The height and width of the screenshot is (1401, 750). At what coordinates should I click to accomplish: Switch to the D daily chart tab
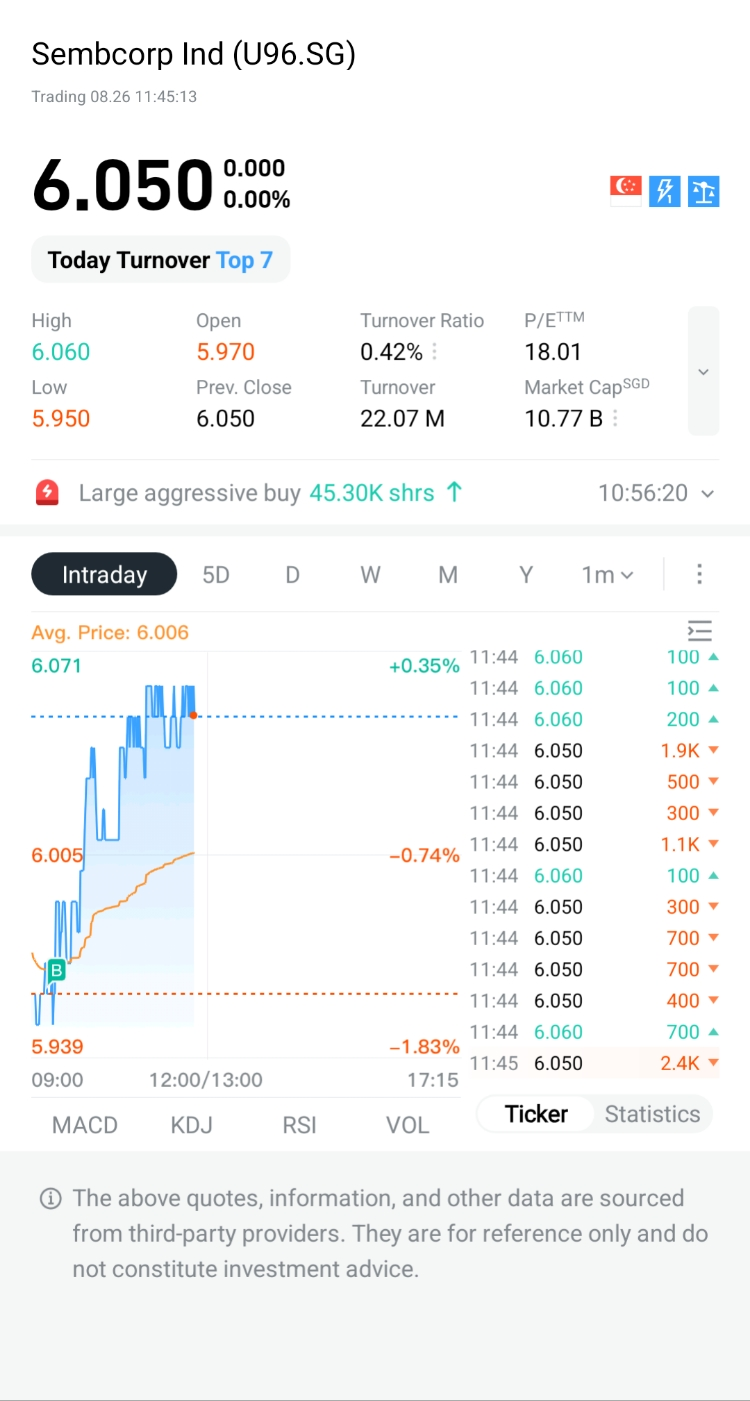pyautogui.click(x=292, y=574)
